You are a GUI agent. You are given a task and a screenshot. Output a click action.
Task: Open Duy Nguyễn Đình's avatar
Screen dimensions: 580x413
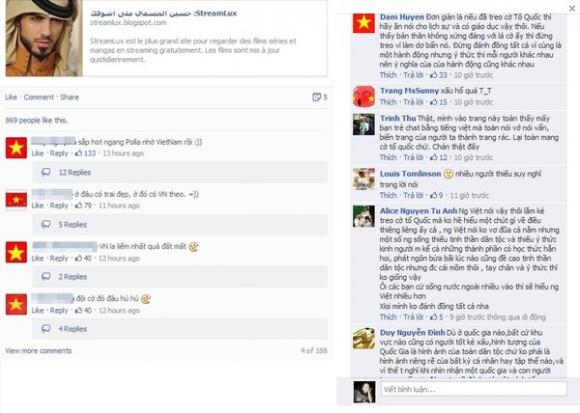(364, 338)
